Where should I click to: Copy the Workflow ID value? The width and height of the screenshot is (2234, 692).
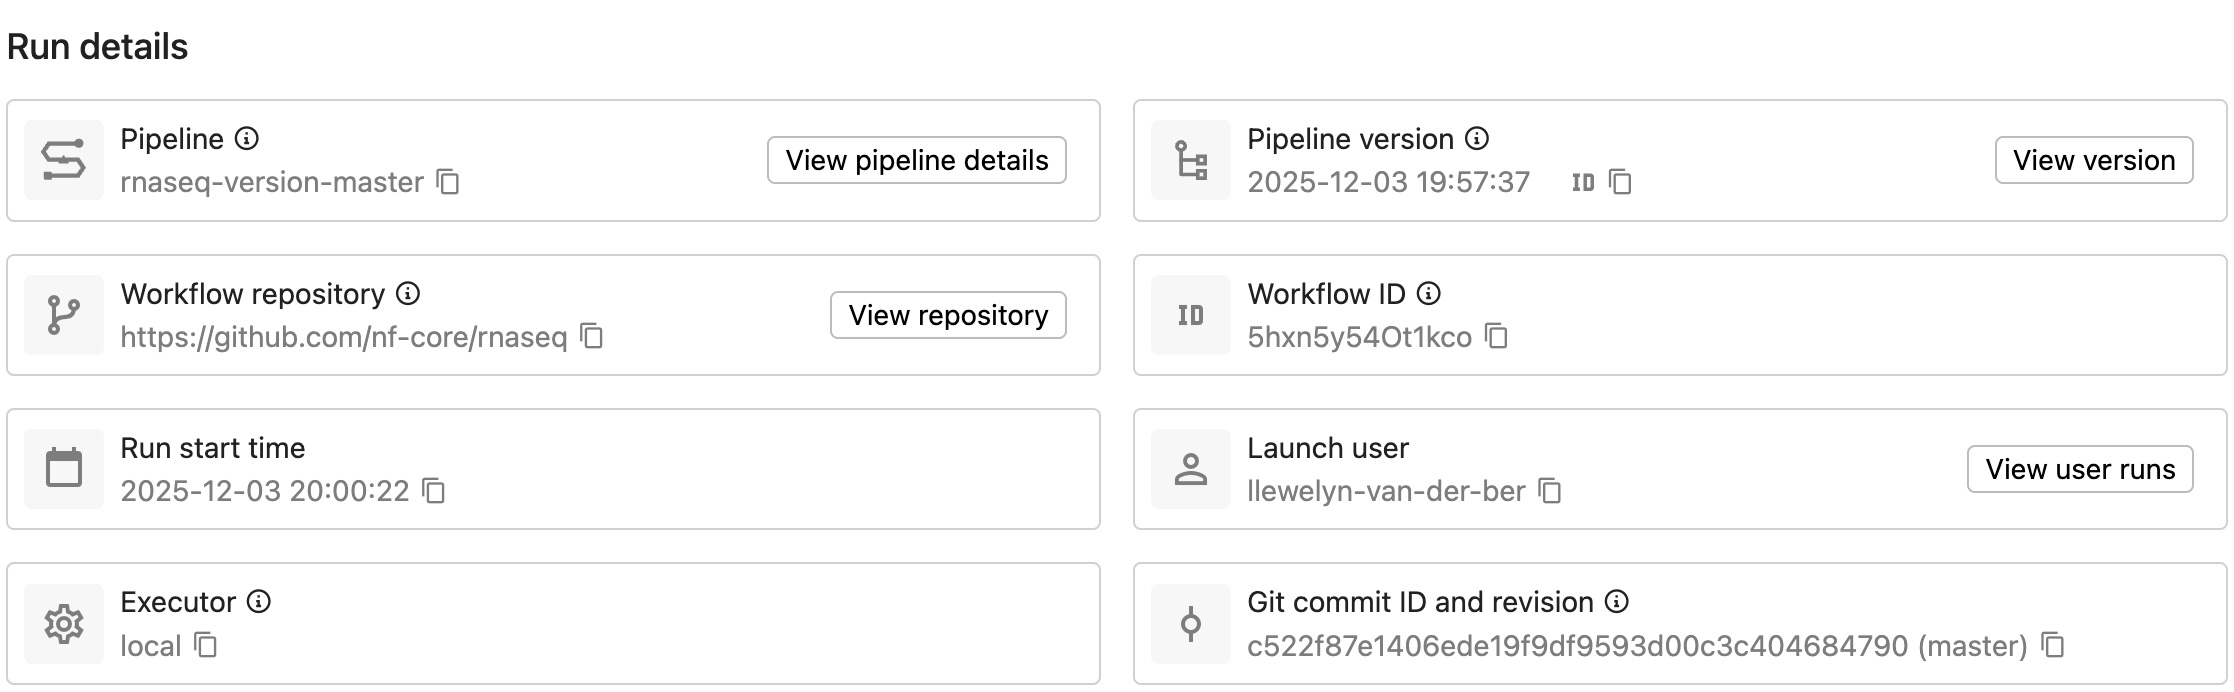(x=1496, y=336)
